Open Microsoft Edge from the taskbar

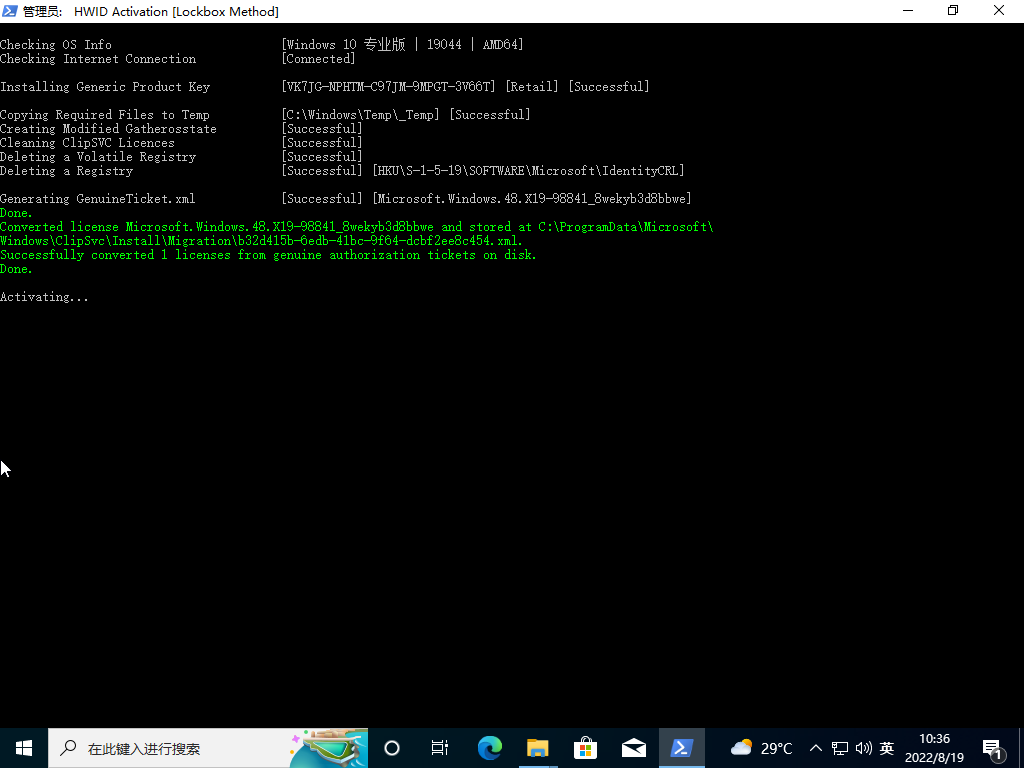point(489,747)
